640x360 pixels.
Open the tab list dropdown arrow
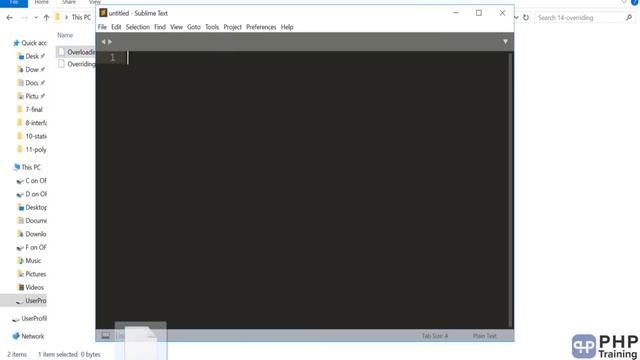505,42
